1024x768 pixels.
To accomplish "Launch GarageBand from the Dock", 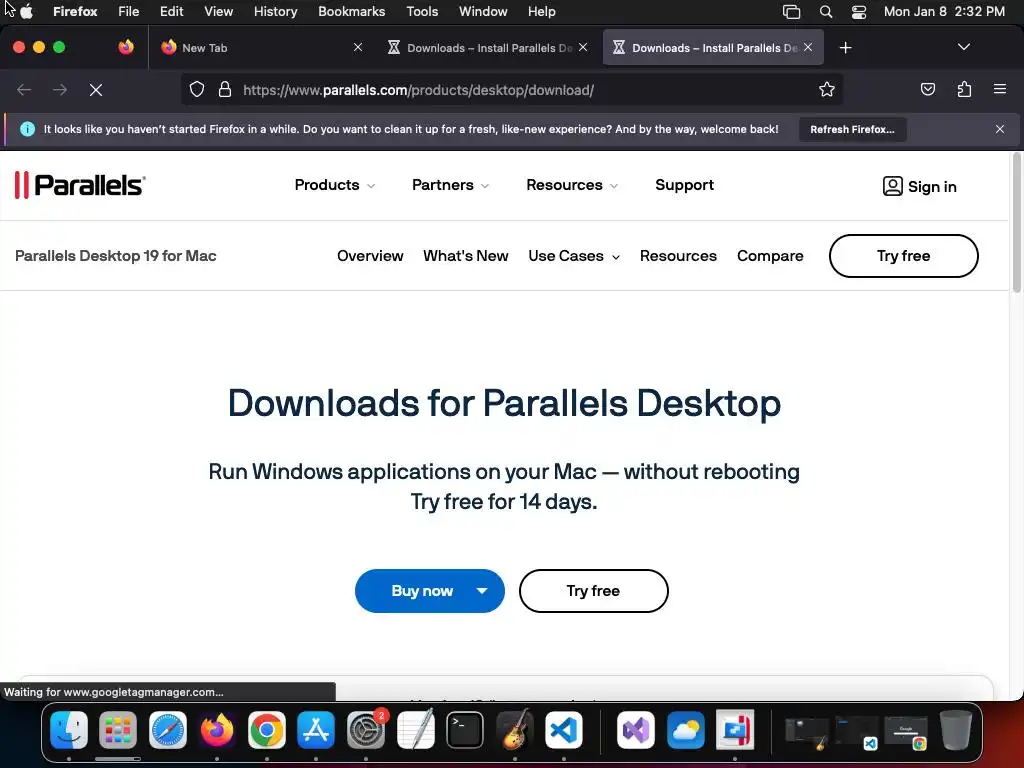I will tap(515, 729).
